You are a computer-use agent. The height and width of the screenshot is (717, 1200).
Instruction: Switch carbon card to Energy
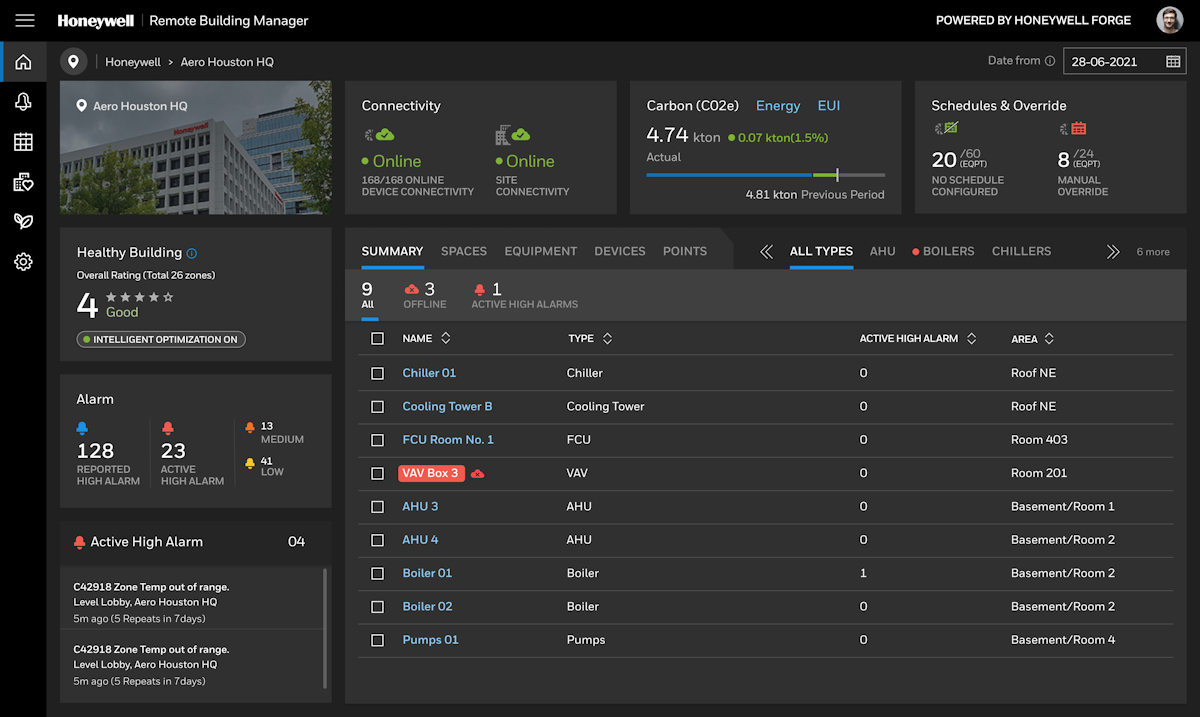pos(778,106)
